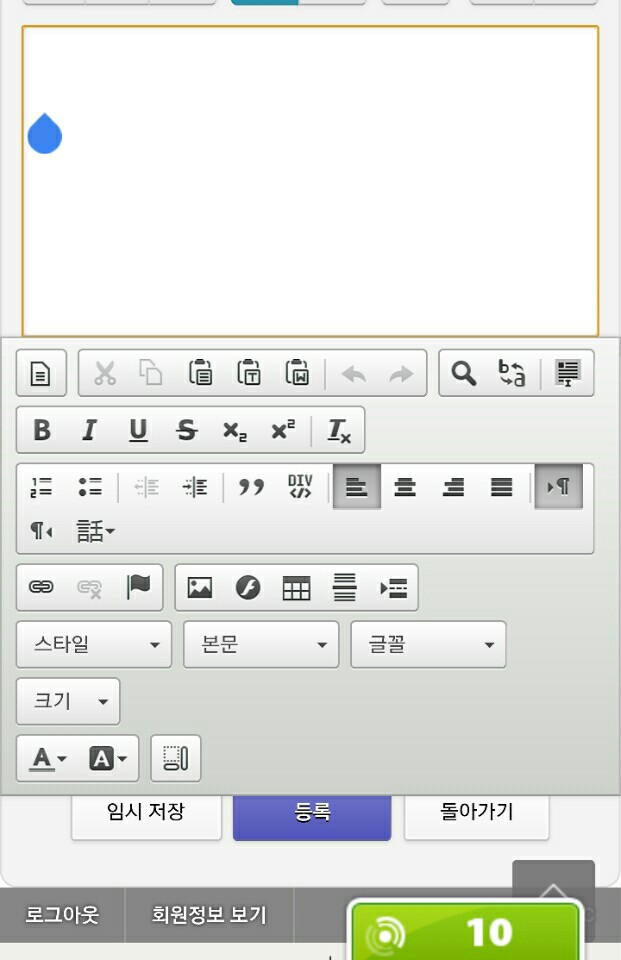This screenshot has width=621, height=960.
Task: Click the 돌아가기 button
Action: click(476, 816)
